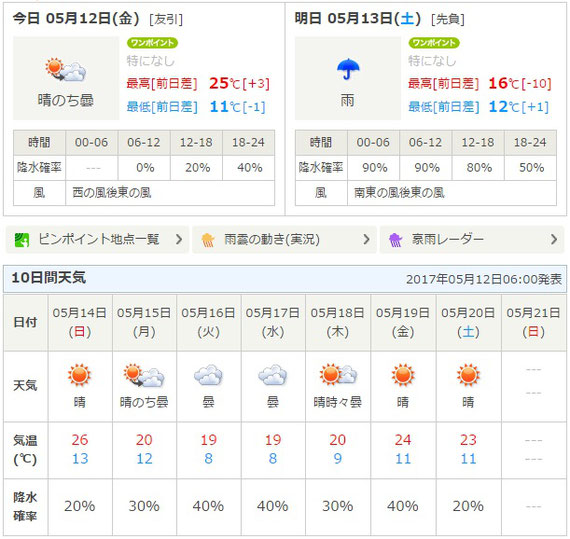Click the 明日 05月13日(土) heading
The image size is (570, 539).
pyautogui.click(x=358, y=18)
